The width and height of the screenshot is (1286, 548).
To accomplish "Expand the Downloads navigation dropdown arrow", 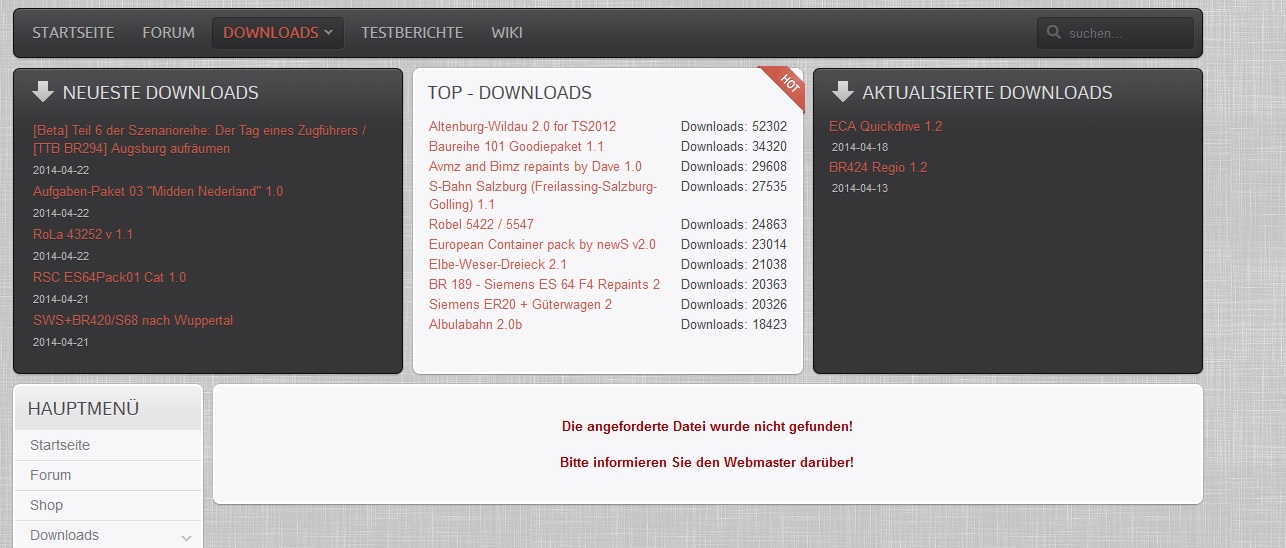I will [x=328, y=33].
